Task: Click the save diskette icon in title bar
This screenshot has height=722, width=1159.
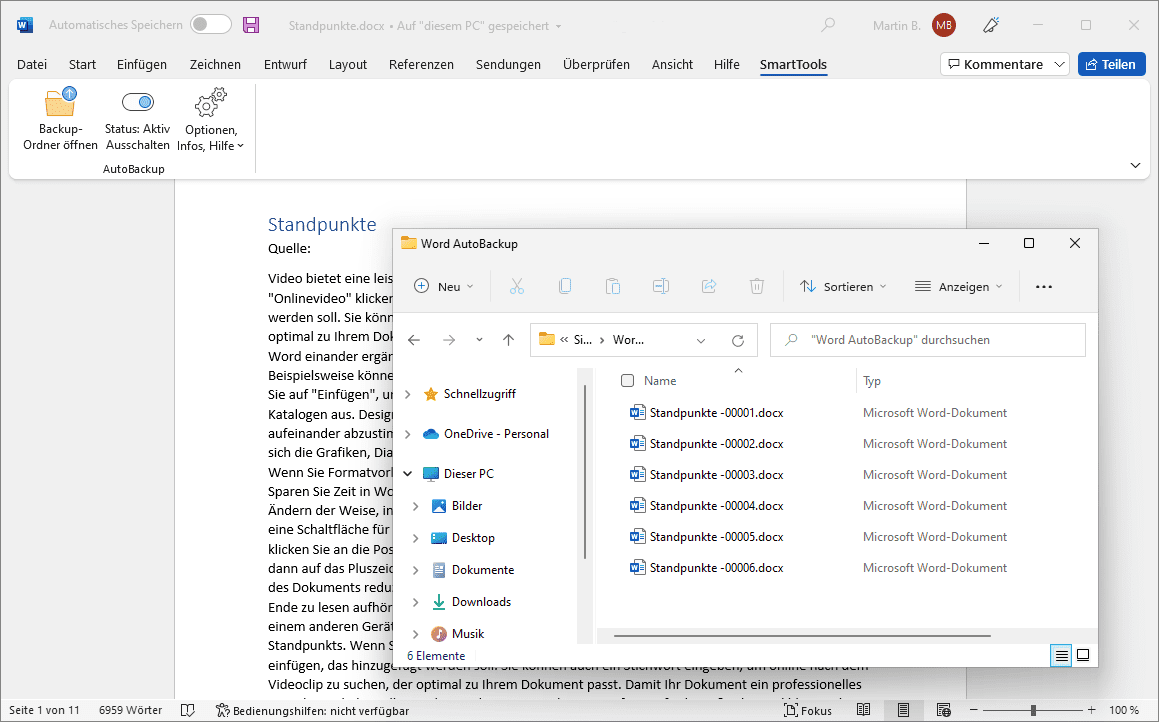Action: coord(251,25)
